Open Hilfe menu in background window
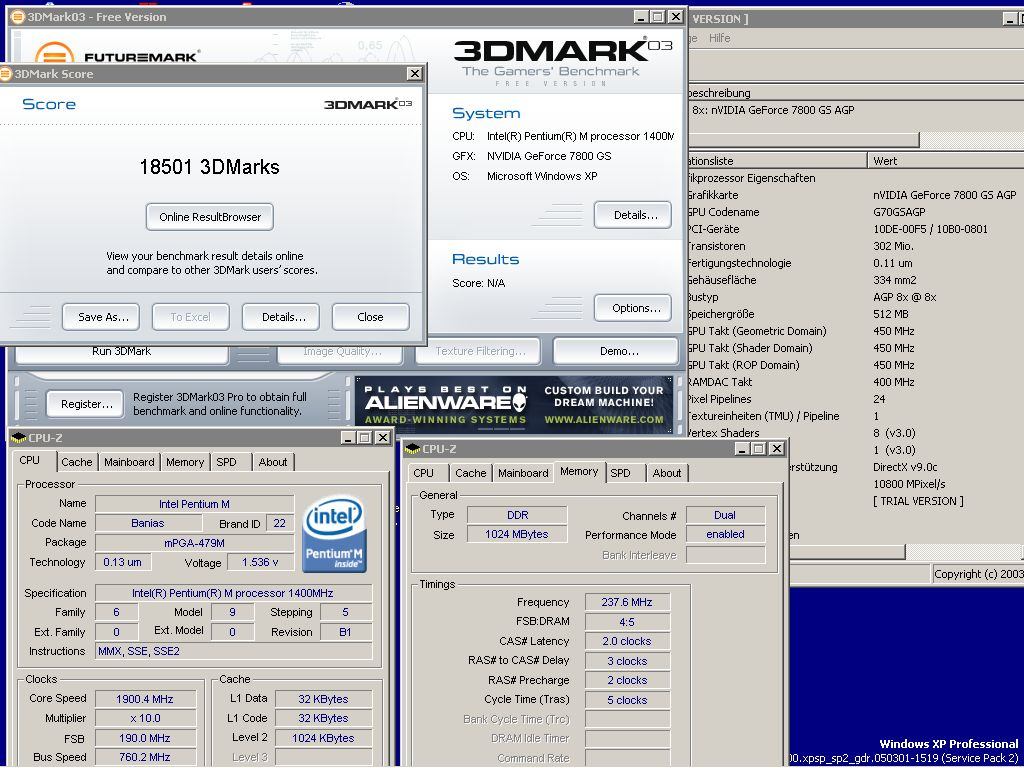This screenshot has height=768, width=1024. [719, 38]
